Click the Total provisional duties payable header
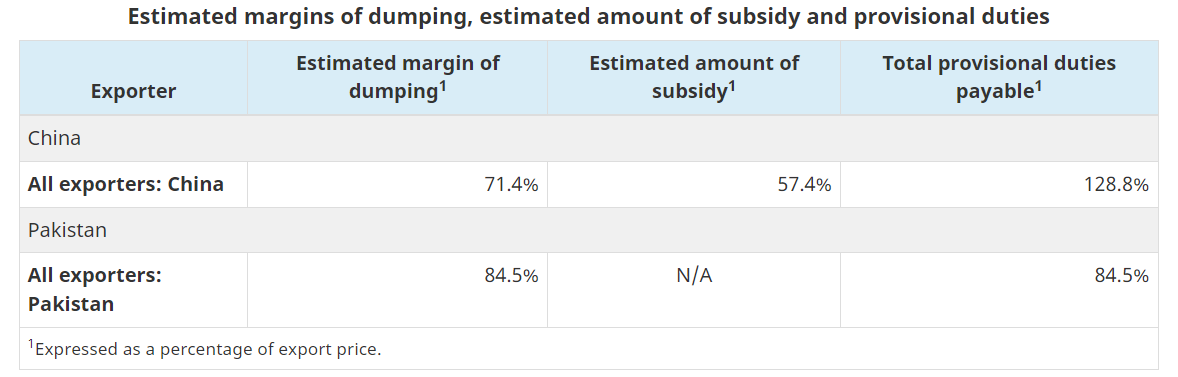Screen dimensions: 1178x377 [x=999, y=77]
